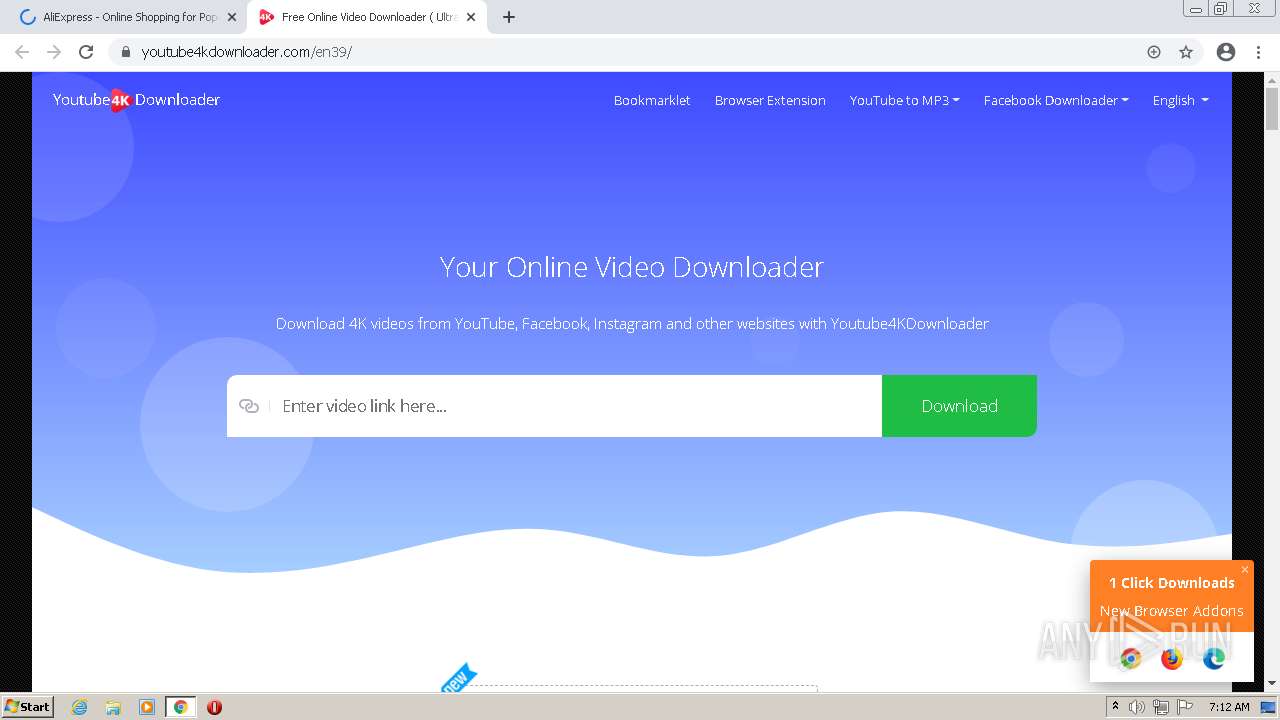Image resolution: width=1280 pixels, height=720 pixels.
Task: Bookmark this page with the star icon
Action: [x=1186, y=52]
